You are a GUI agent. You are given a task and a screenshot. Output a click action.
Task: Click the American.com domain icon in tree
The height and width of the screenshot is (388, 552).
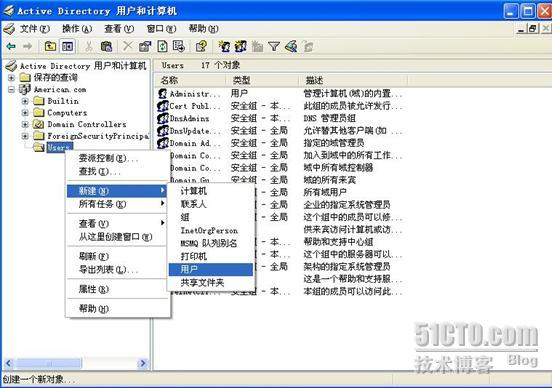pos(25,89)
